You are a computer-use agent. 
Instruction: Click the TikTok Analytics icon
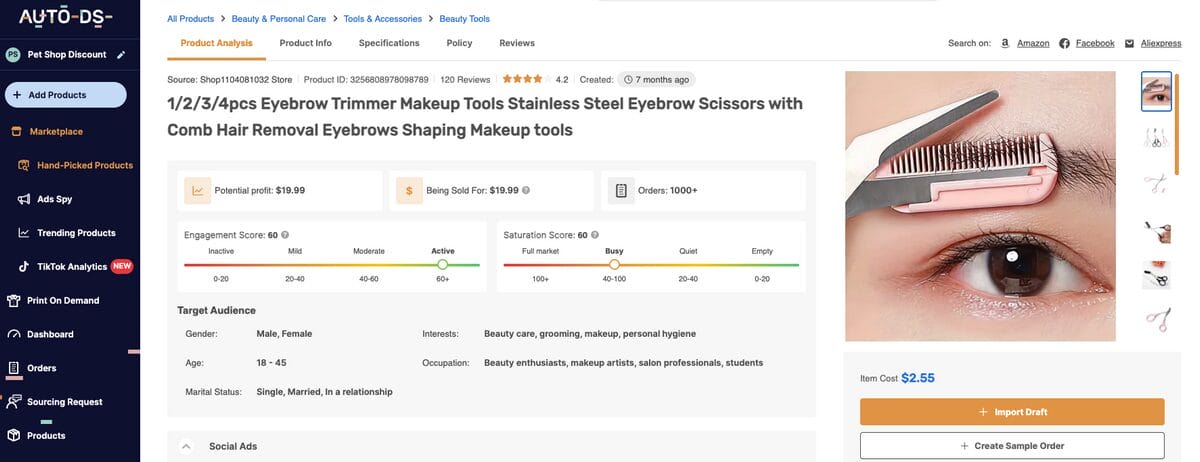24,267
